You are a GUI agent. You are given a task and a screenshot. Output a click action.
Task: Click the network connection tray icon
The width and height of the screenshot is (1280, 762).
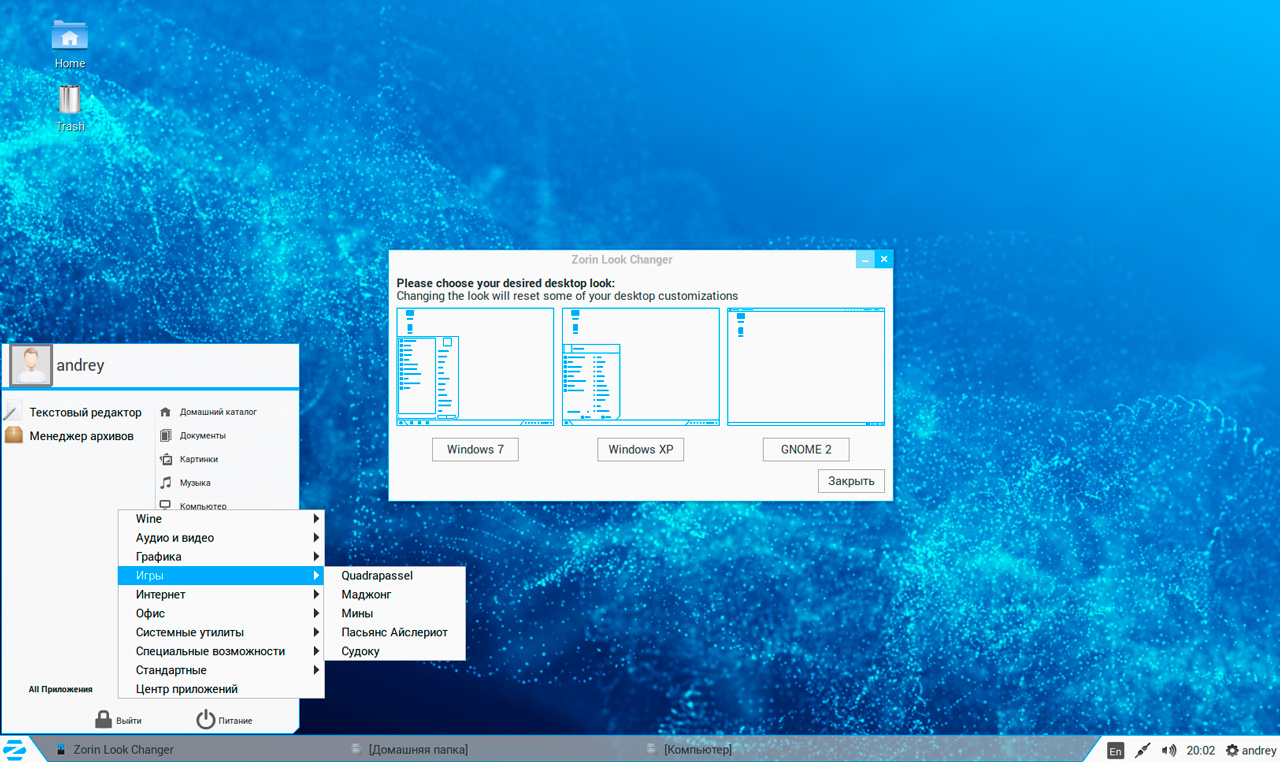1142,750
